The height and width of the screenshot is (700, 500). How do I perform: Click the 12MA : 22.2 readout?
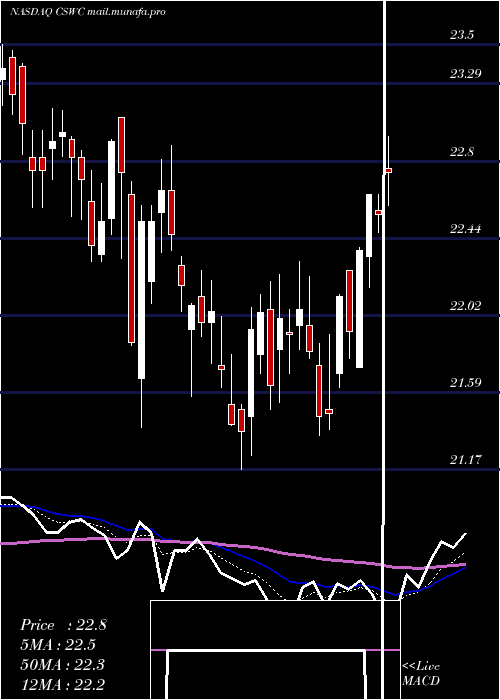click(x=62, y=684)
